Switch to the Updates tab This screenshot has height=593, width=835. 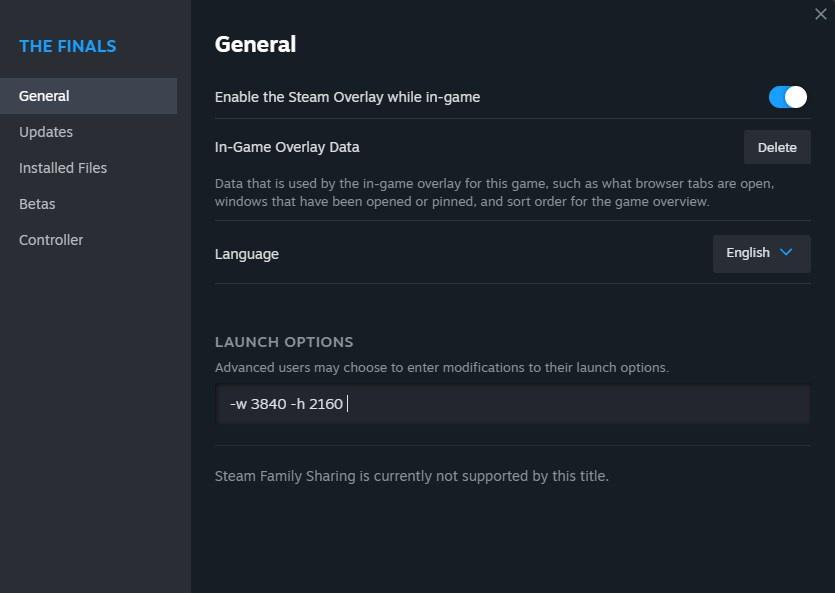46,132
